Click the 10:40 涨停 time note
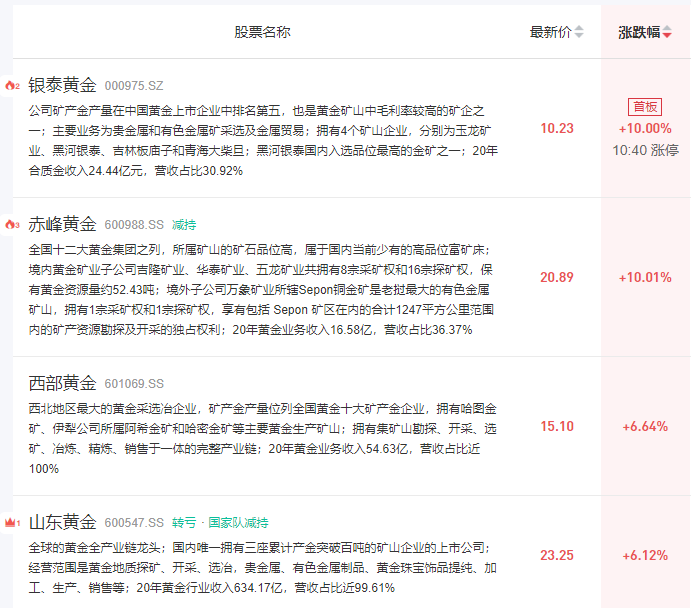 click(x=646, y=151)
